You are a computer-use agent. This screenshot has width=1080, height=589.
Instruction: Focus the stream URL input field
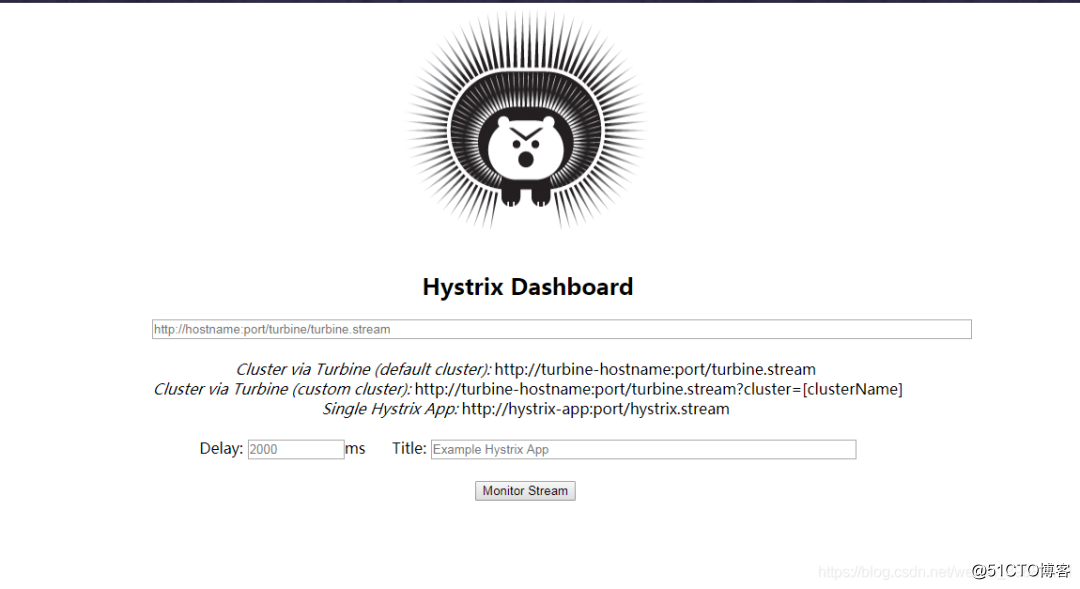[561, 329]
